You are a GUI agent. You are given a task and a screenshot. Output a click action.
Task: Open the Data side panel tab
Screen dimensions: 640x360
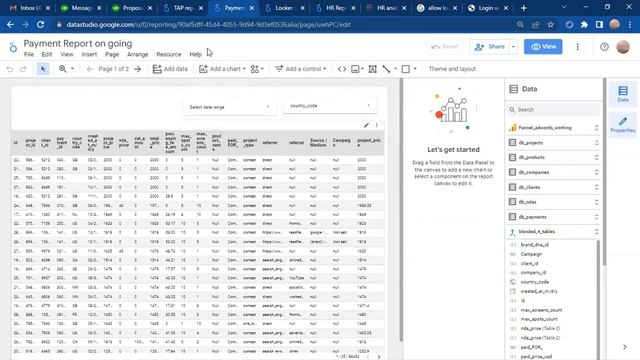pos(623,94)
